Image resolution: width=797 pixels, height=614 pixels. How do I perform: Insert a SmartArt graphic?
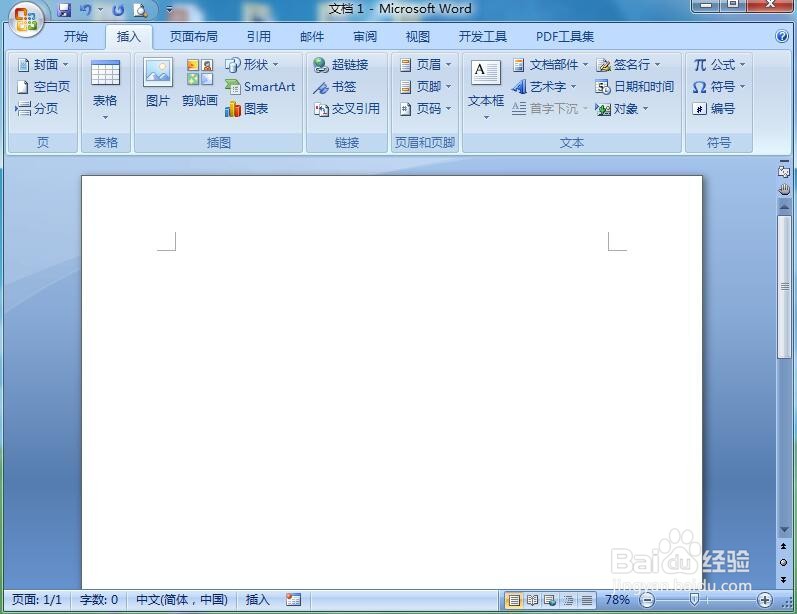tap(260, 87)
